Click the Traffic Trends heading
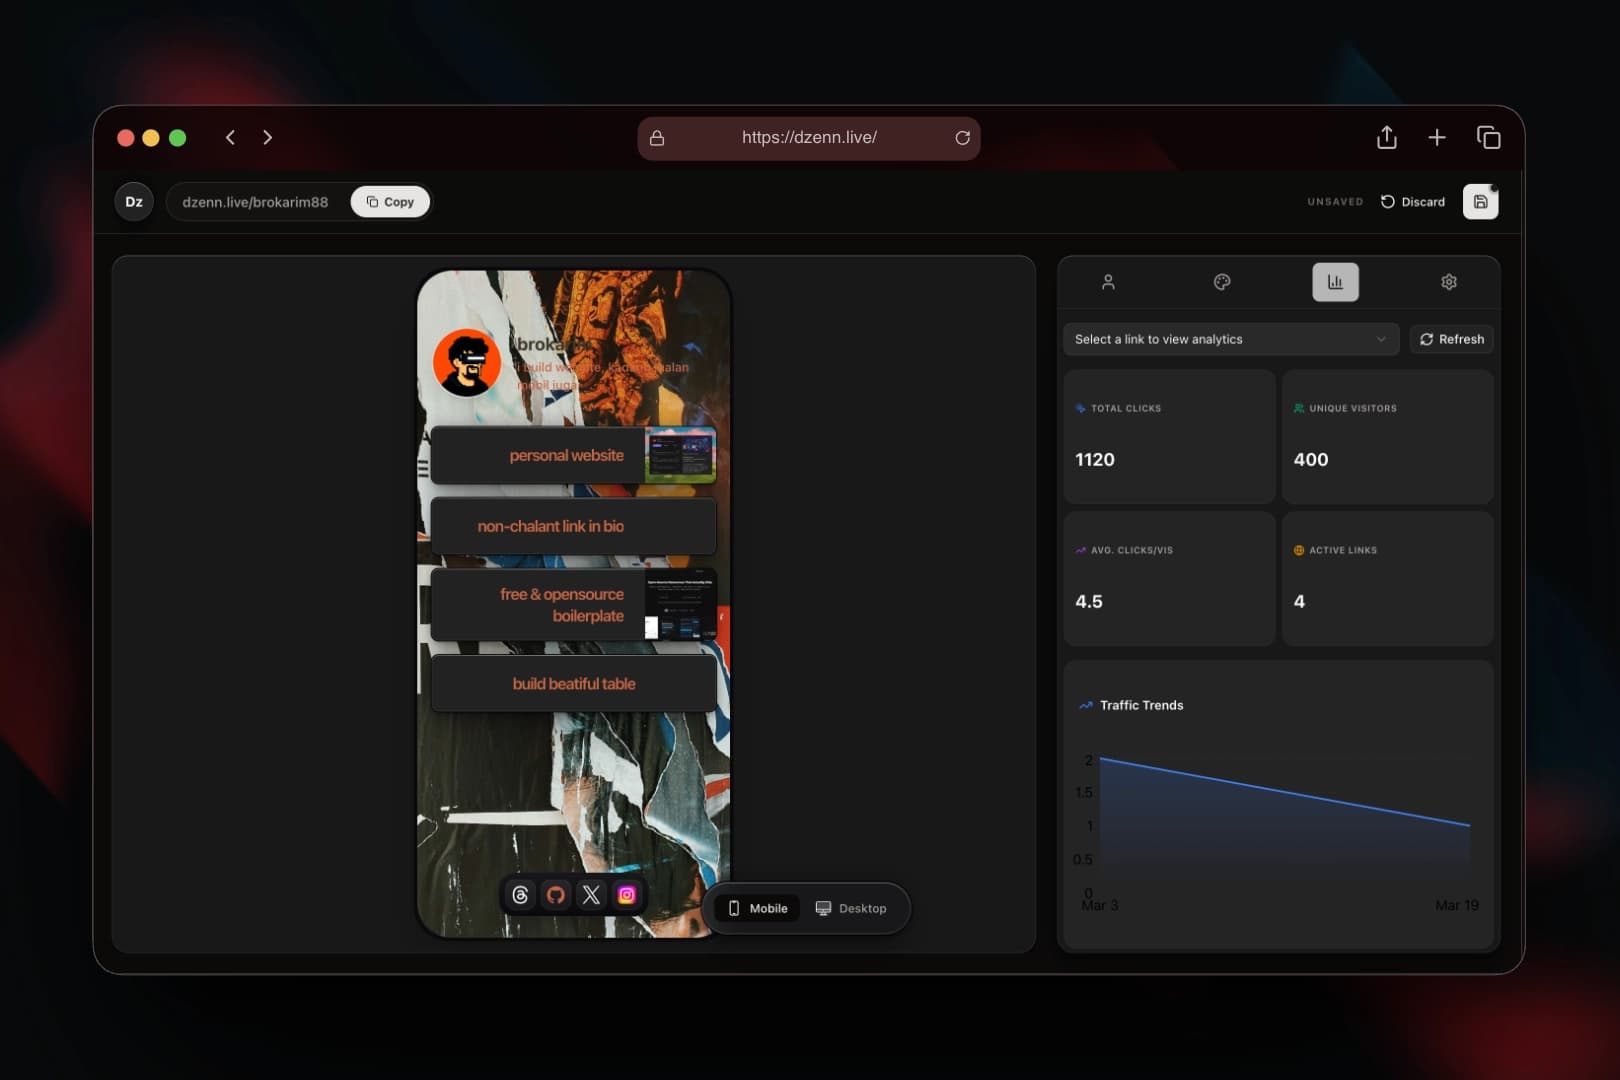This screenshot has width=1620, height=1080. point(1141,705)
